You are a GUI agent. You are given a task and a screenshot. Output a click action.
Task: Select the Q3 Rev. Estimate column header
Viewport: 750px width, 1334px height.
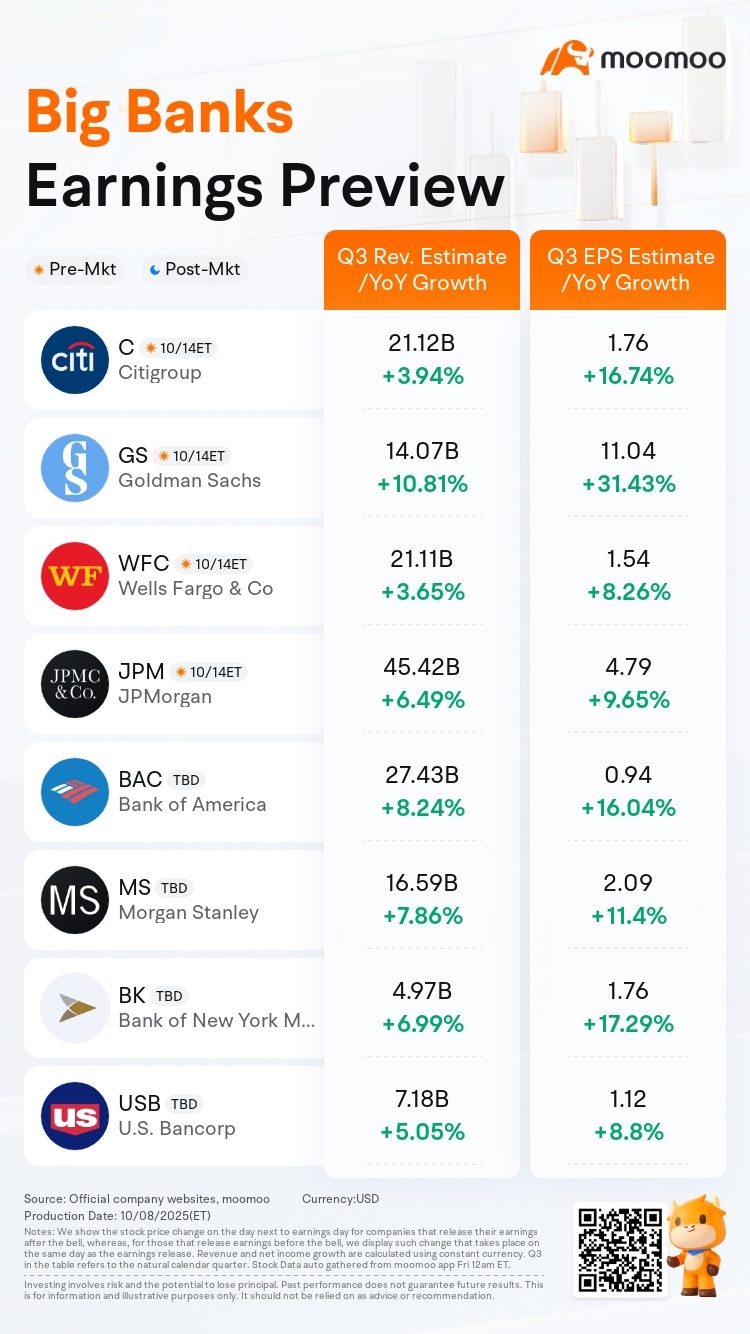(422, 270)
